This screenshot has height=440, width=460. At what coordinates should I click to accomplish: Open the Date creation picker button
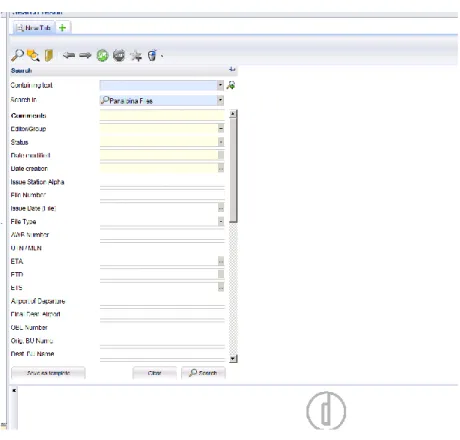coord(221,168)
